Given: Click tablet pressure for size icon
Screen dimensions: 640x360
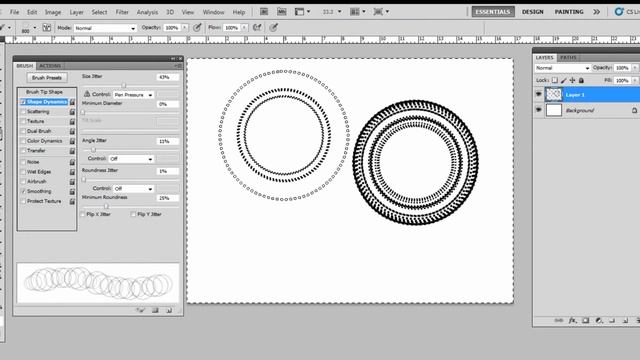Looking at the screenshot, I should tap(273, 27).
